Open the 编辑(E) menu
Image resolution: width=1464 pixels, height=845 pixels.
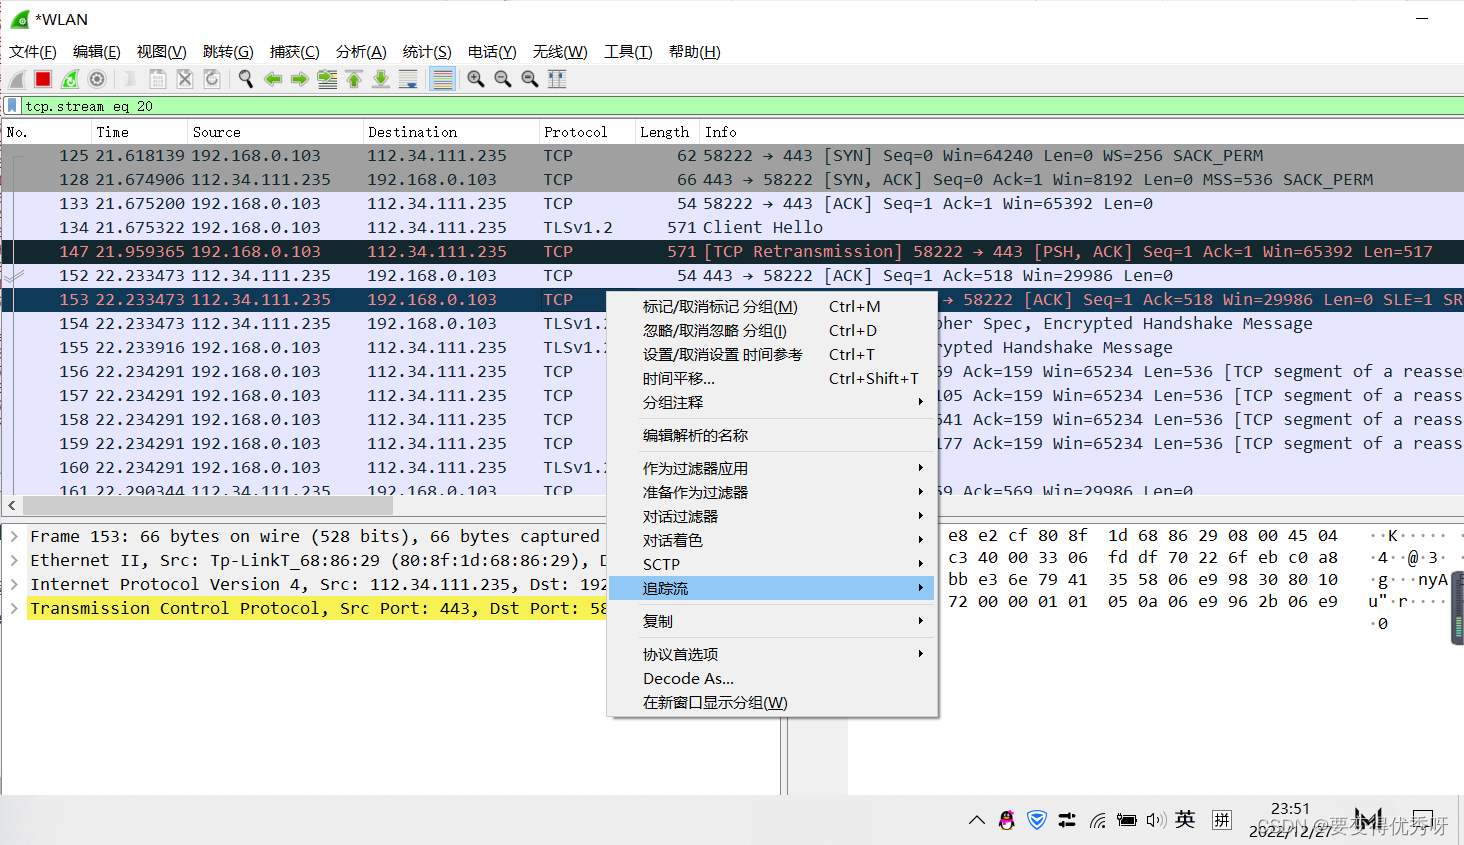97,52
